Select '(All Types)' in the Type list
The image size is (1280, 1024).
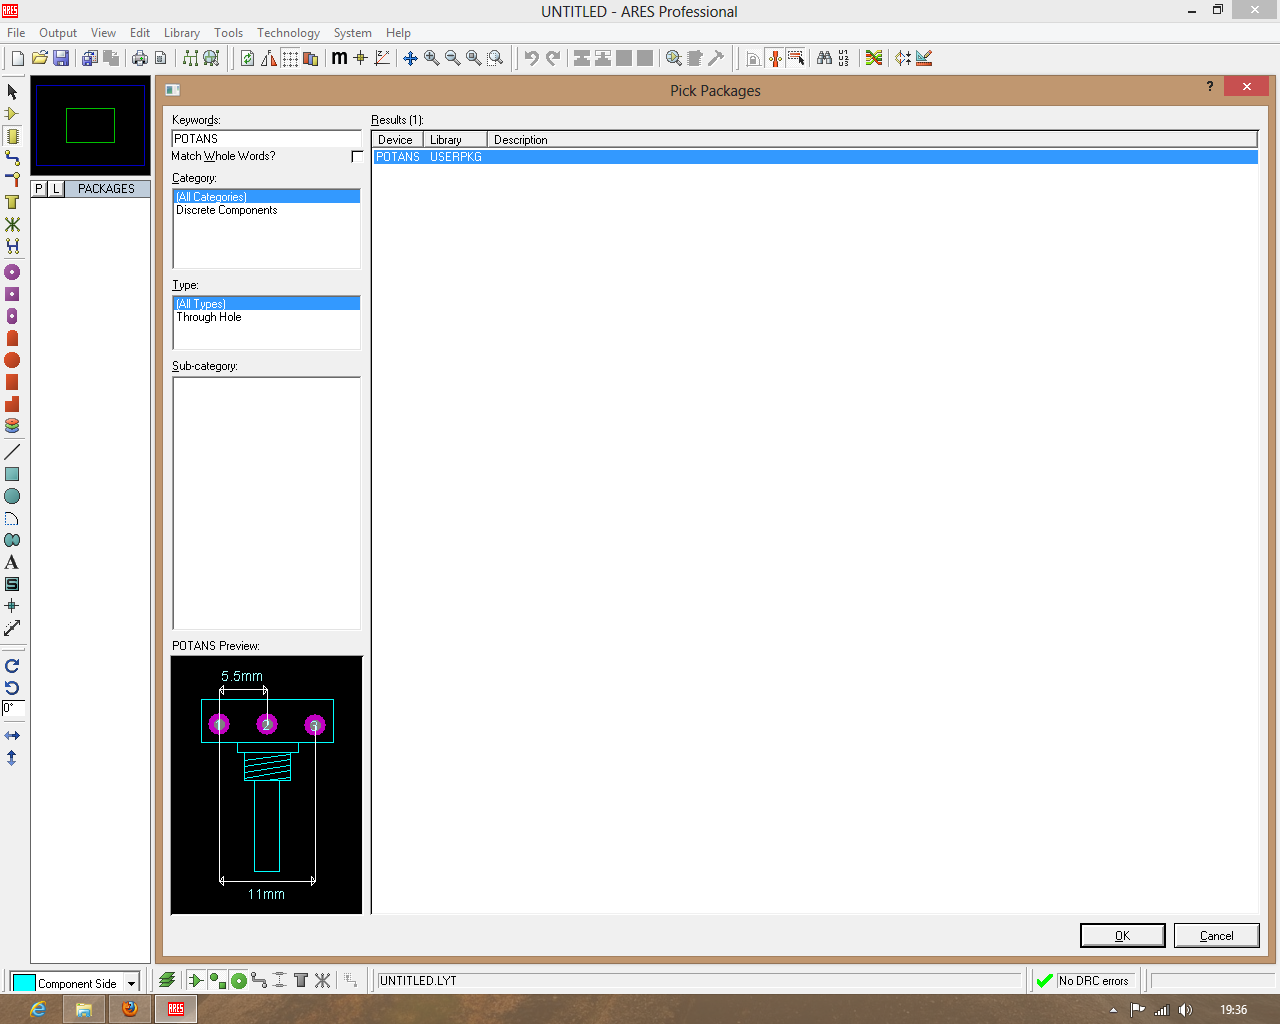(x=266, y=304)
